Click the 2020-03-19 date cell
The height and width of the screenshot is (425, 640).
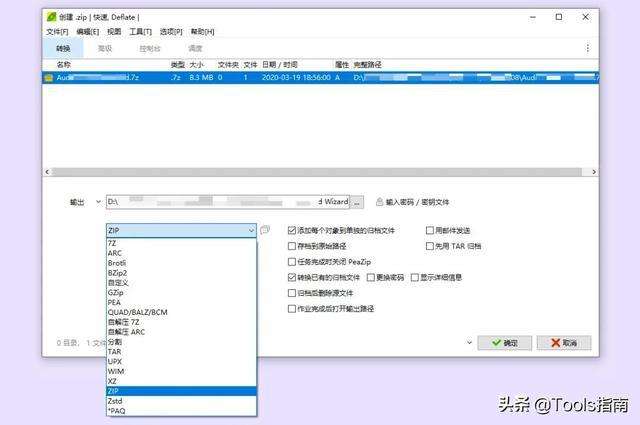coord(296,78)
